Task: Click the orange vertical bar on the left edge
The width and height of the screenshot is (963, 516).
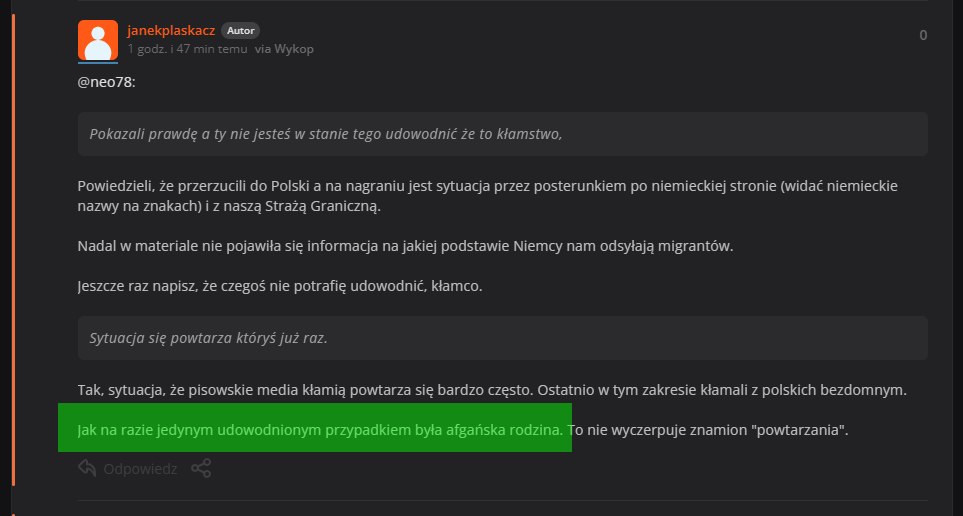Action: 13,258
